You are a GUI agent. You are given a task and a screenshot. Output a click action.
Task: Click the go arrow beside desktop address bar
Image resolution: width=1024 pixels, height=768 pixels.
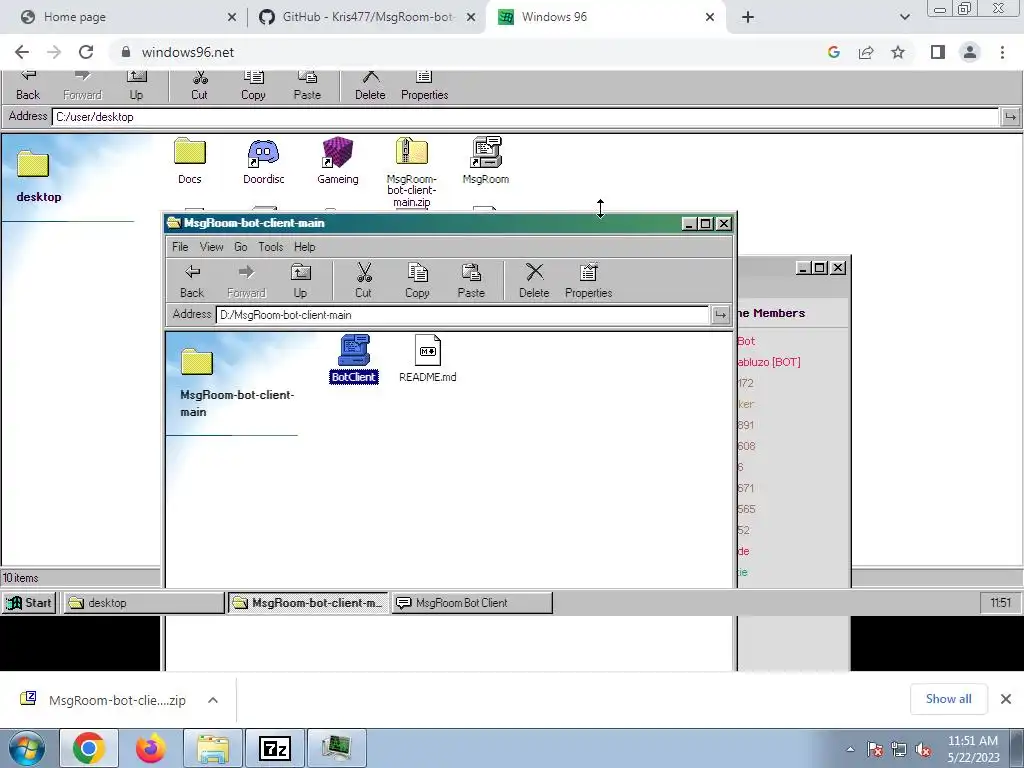(x=1010, y=117)
